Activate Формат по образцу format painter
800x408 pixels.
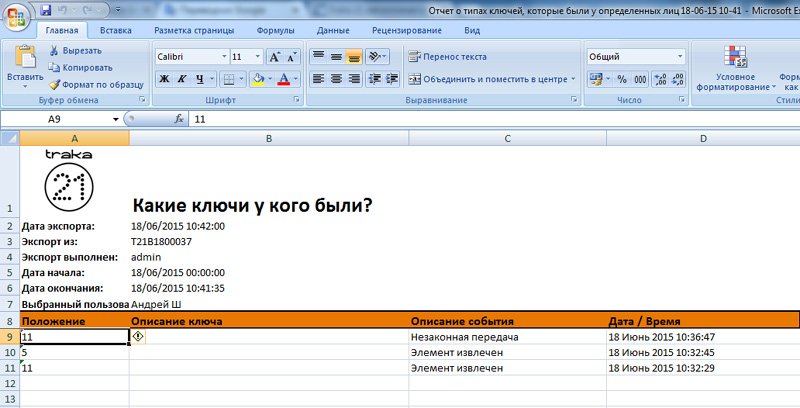coord(96,85)
